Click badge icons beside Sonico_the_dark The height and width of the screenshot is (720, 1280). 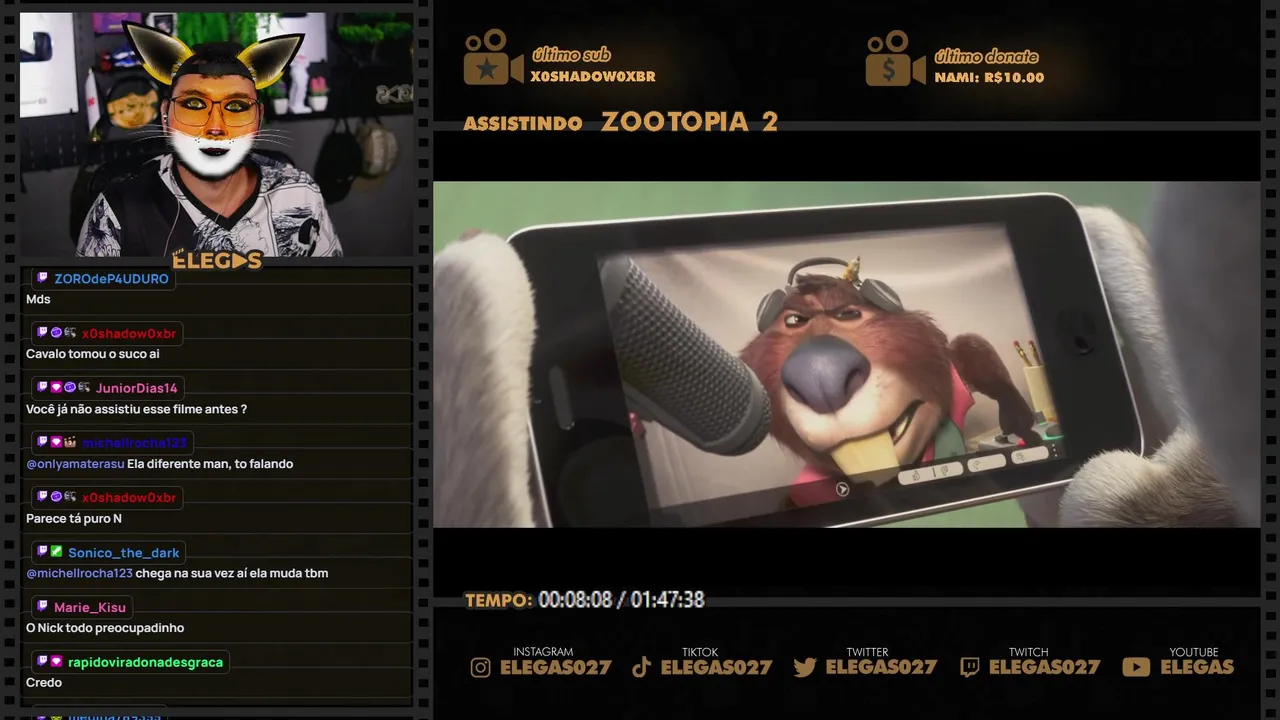[49, 552]
